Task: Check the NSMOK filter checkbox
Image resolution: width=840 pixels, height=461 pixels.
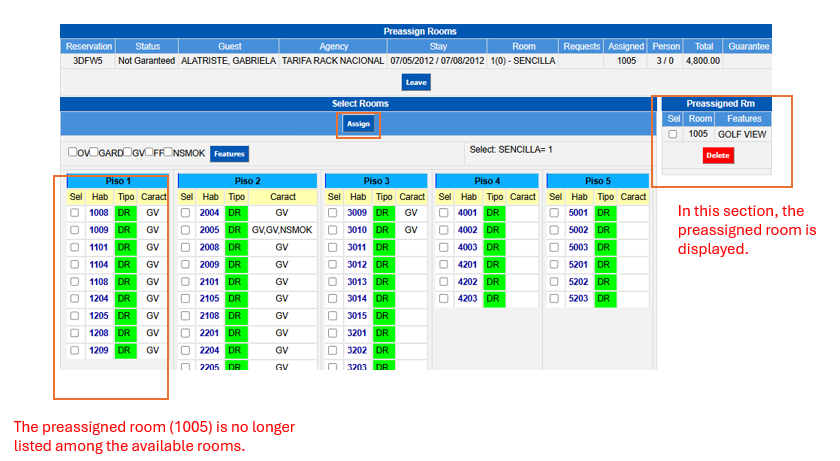Action: 168,153
